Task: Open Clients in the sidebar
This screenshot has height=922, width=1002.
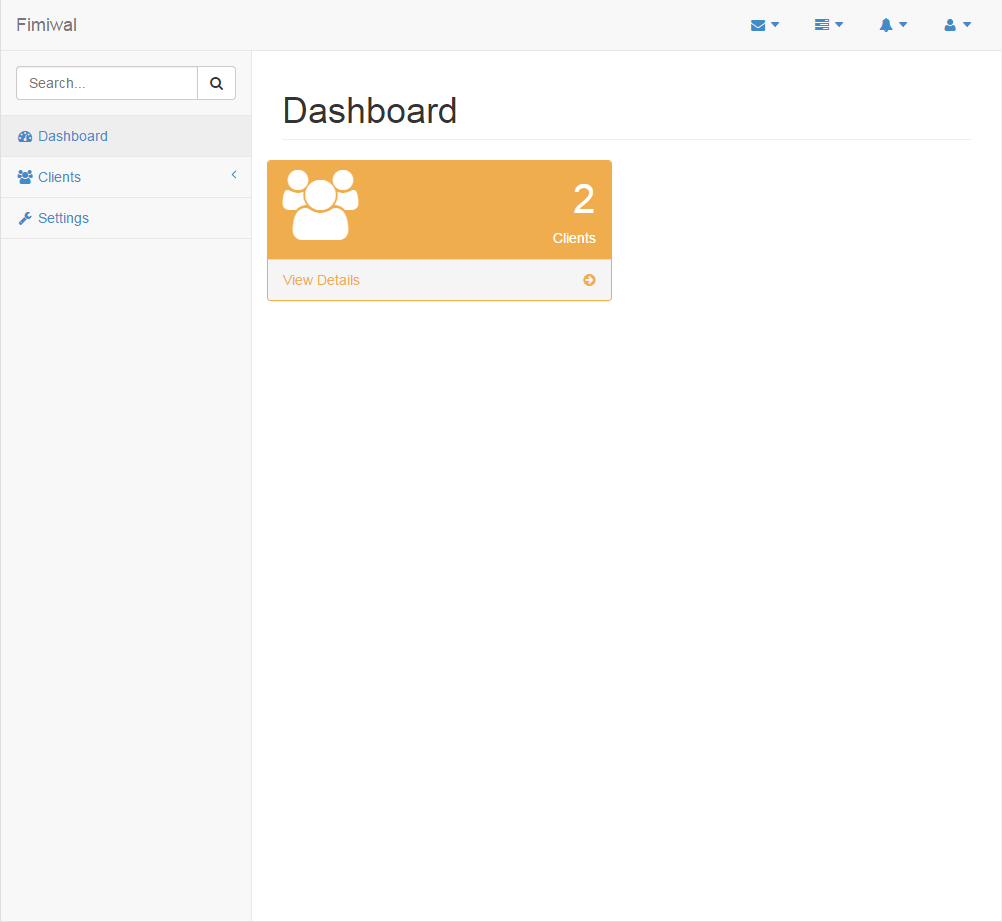Action: click(126, 177)
